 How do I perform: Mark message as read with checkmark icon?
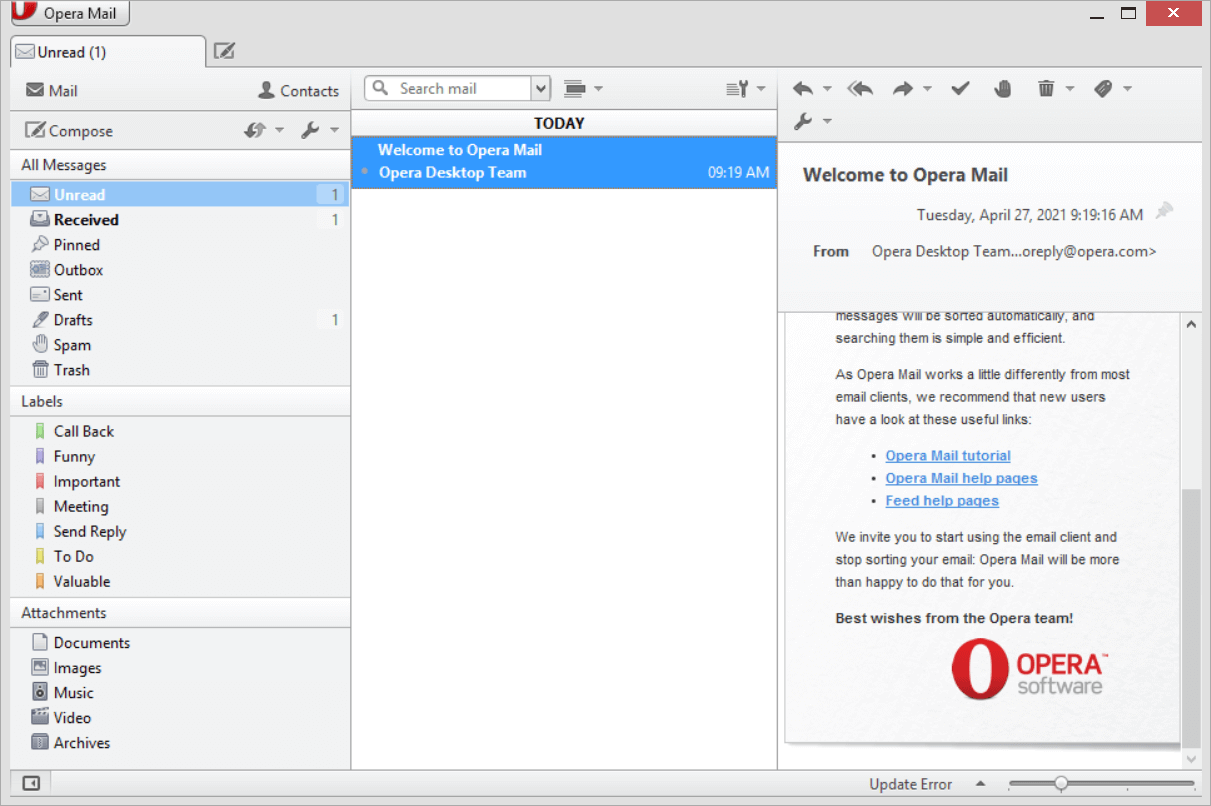960,89
